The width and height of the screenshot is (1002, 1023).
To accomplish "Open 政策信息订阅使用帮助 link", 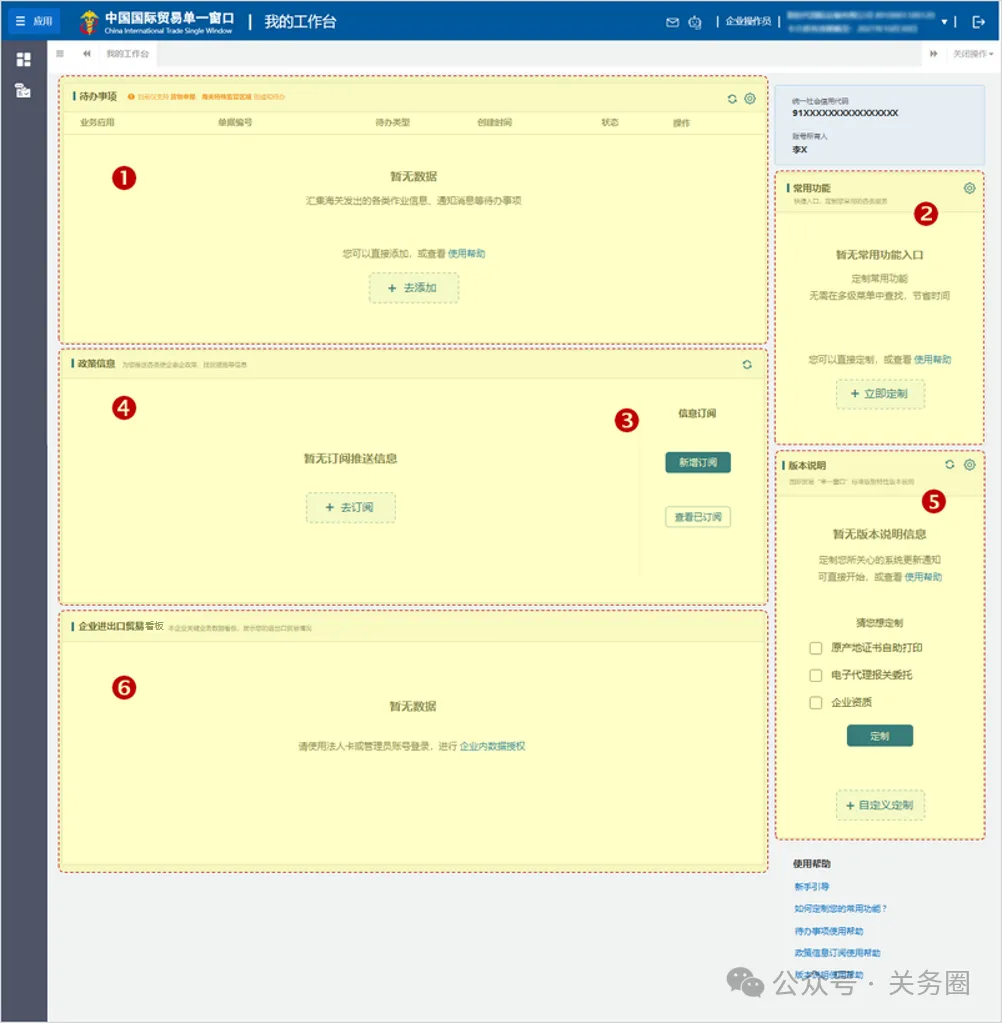I will coord(837,953).
